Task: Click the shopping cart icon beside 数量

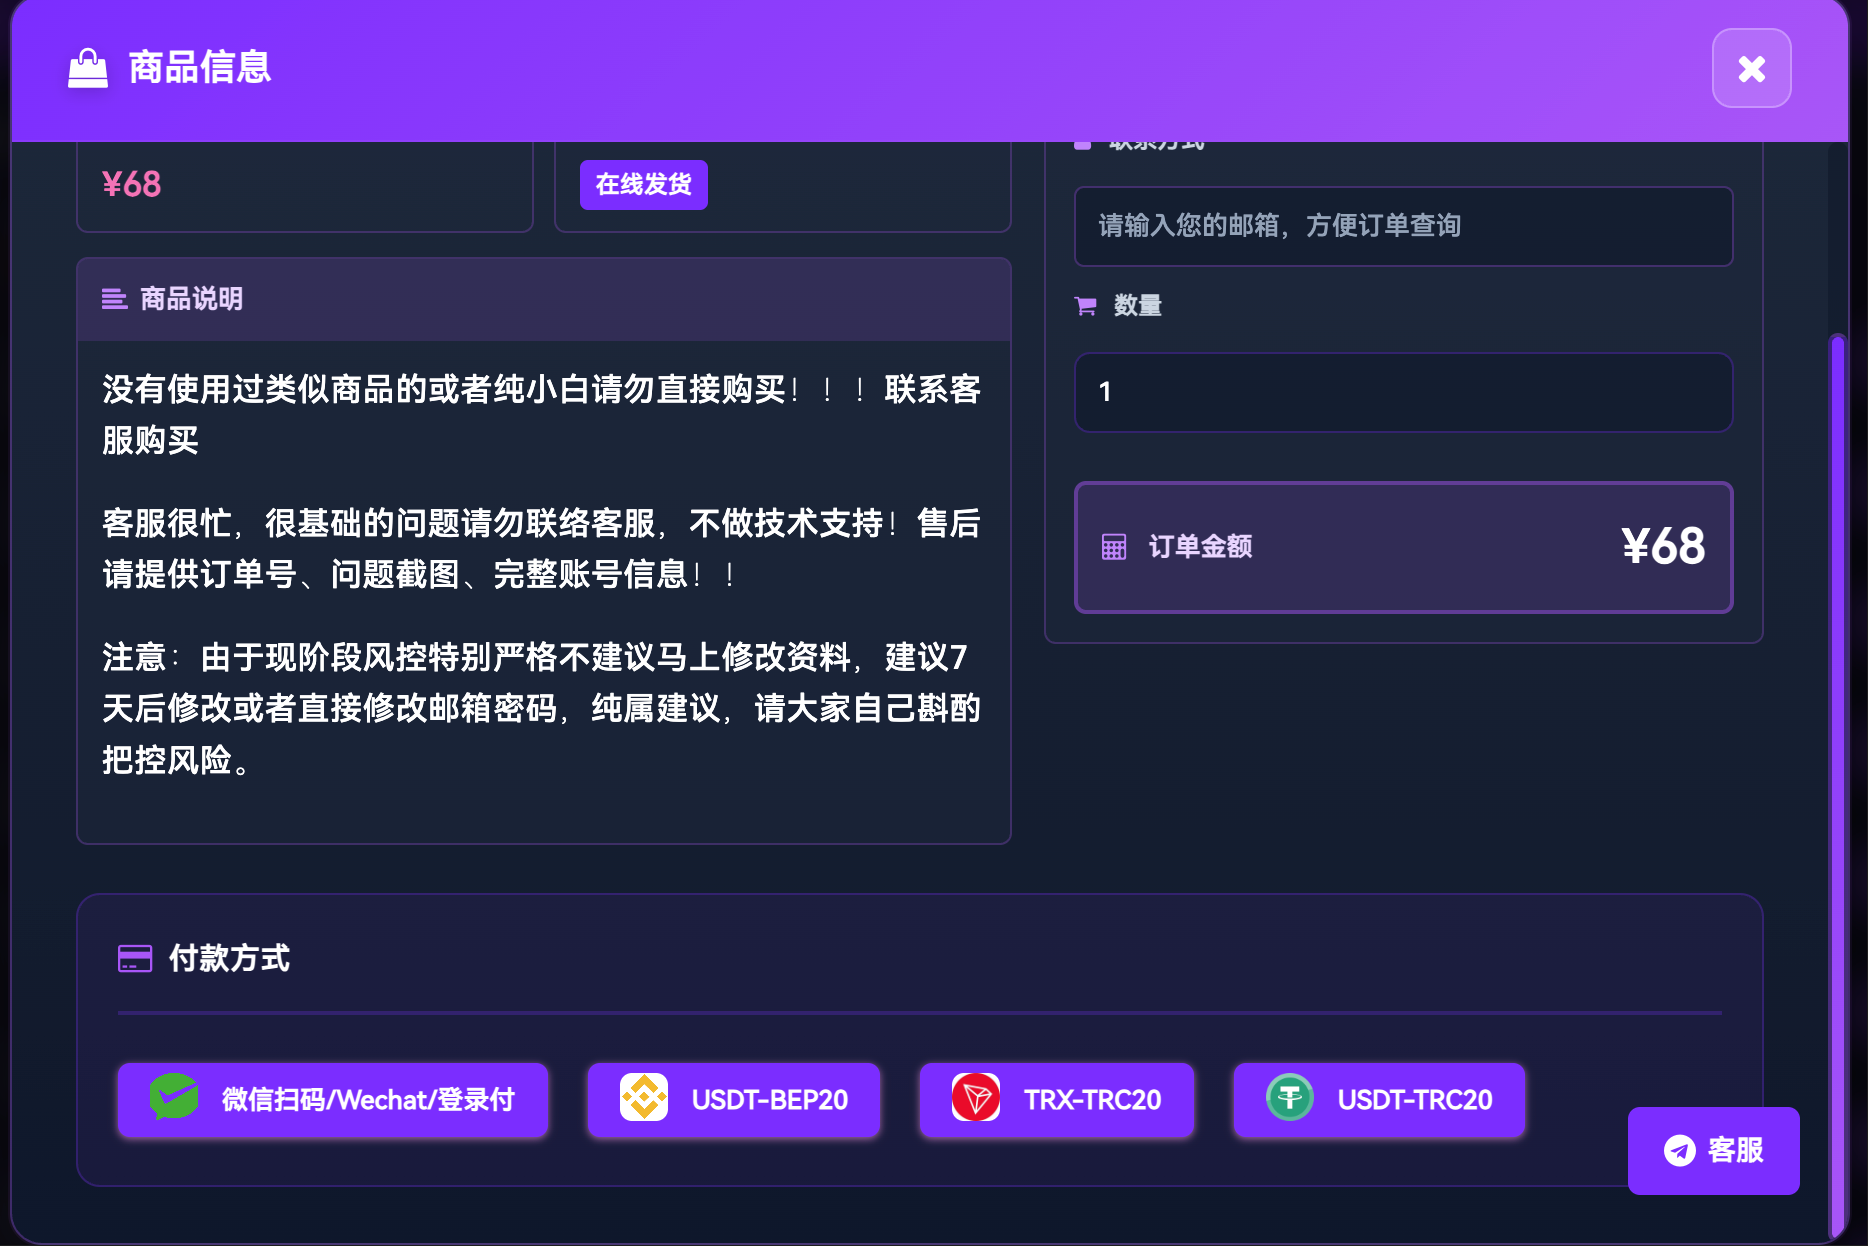Action: click(1085, 306)
